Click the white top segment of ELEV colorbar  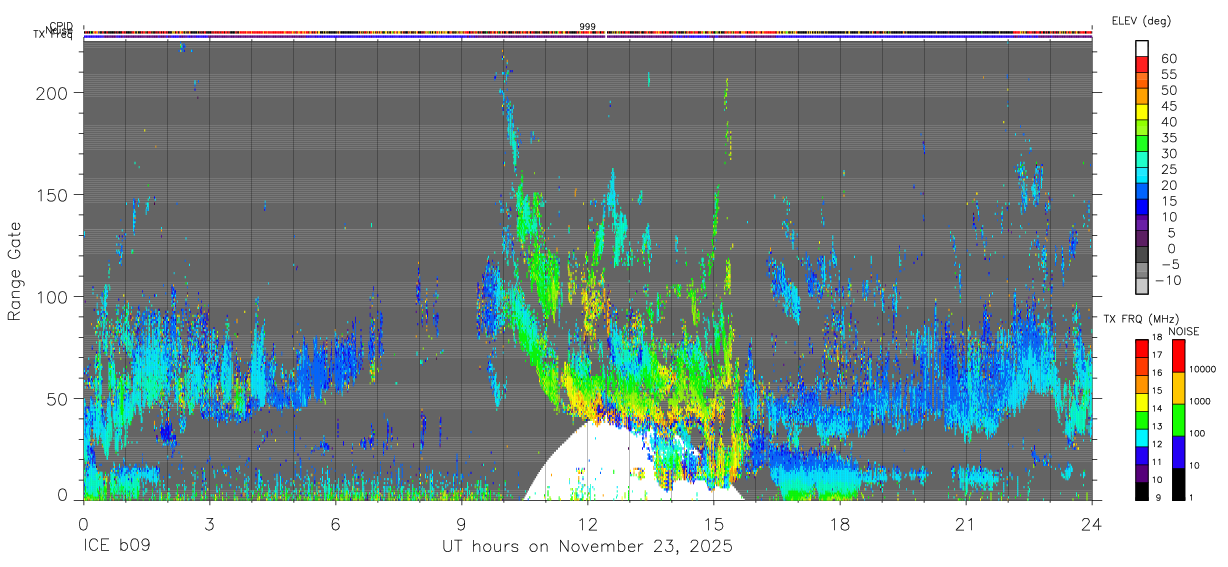pos(1141,48)
